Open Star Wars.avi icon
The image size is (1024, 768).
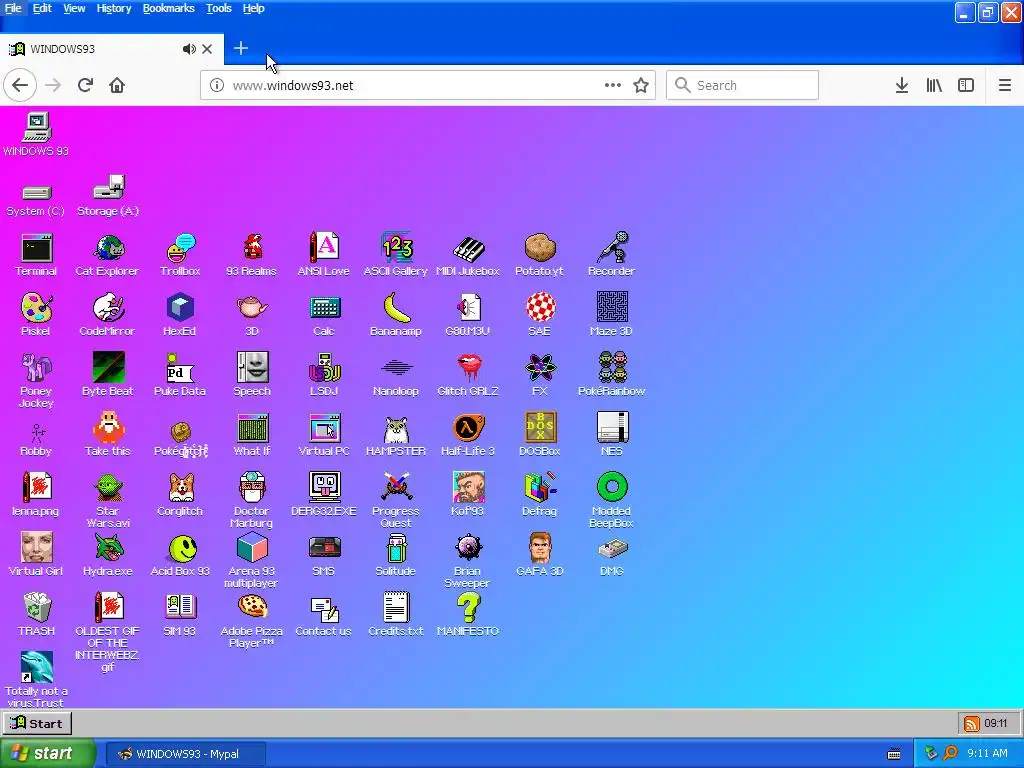[x=108, y=501]
